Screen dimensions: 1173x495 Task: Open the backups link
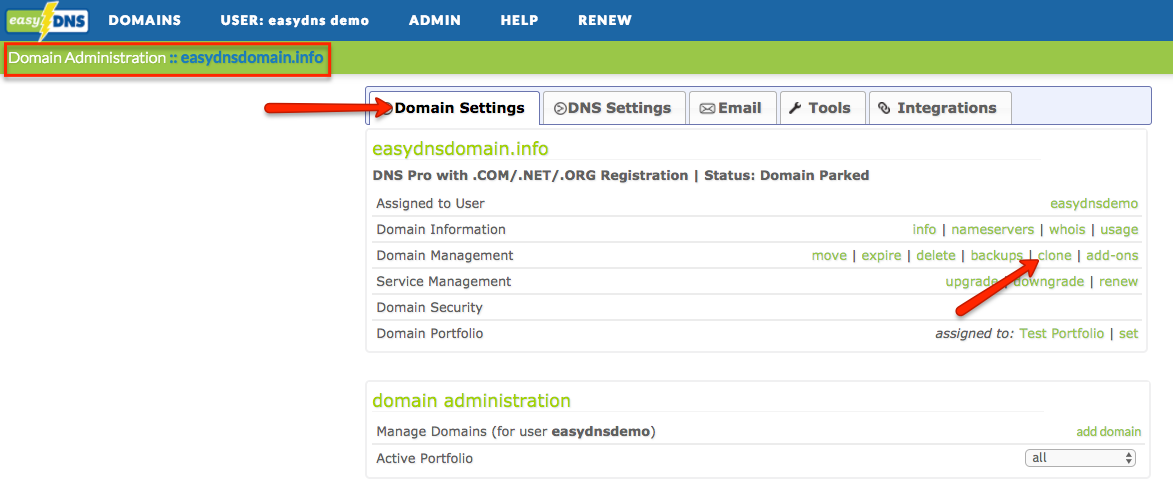[996, 256]
